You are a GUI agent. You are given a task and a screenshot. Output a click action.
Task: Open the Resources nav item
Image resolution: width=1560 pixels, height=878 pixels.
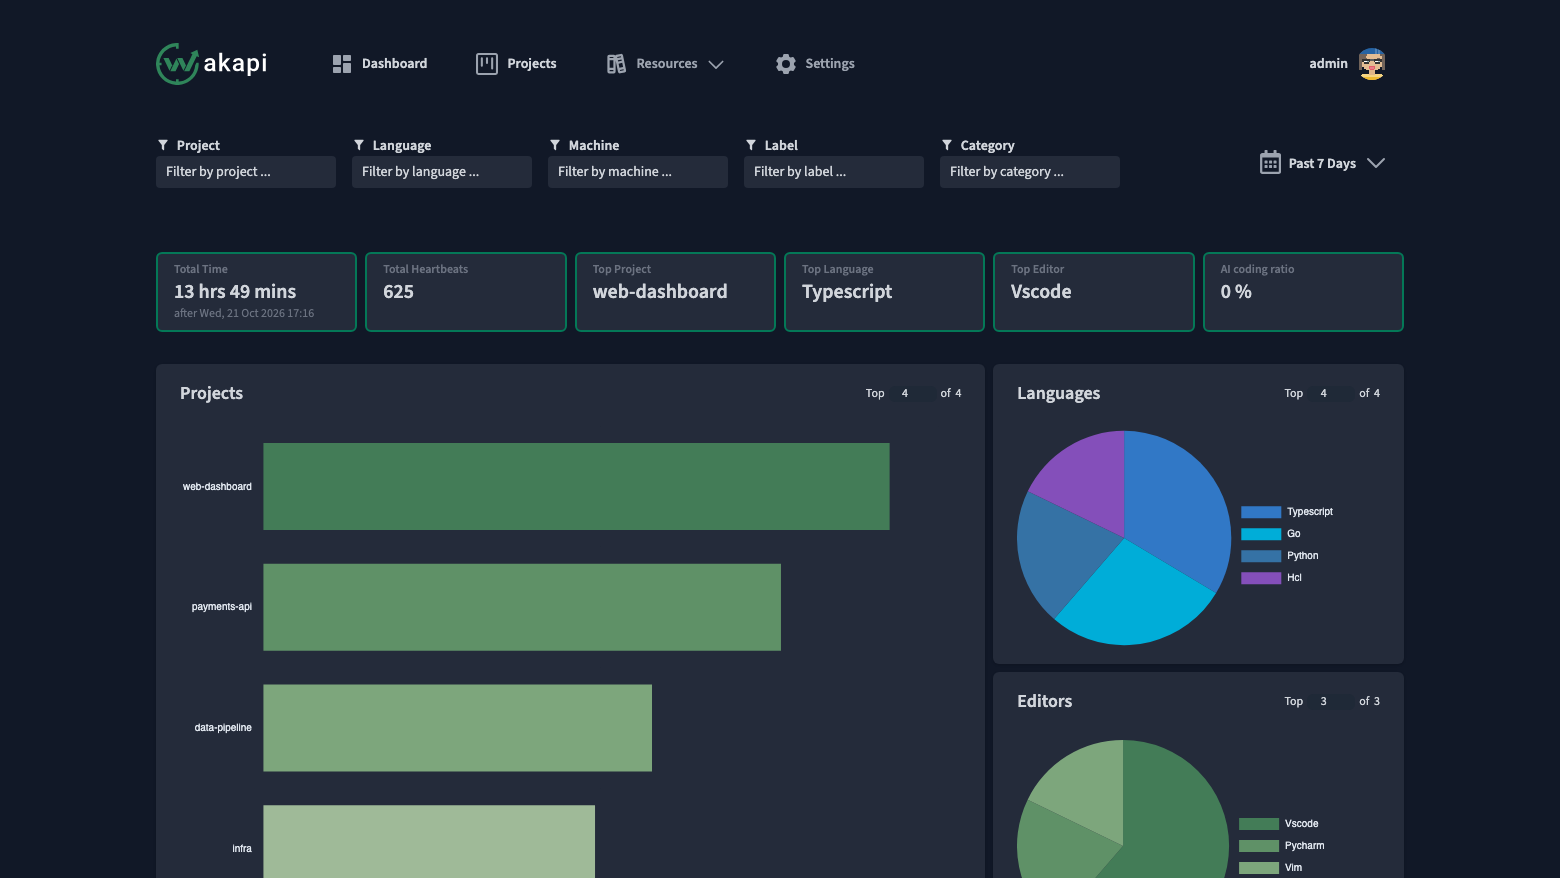tap(667, 64)
